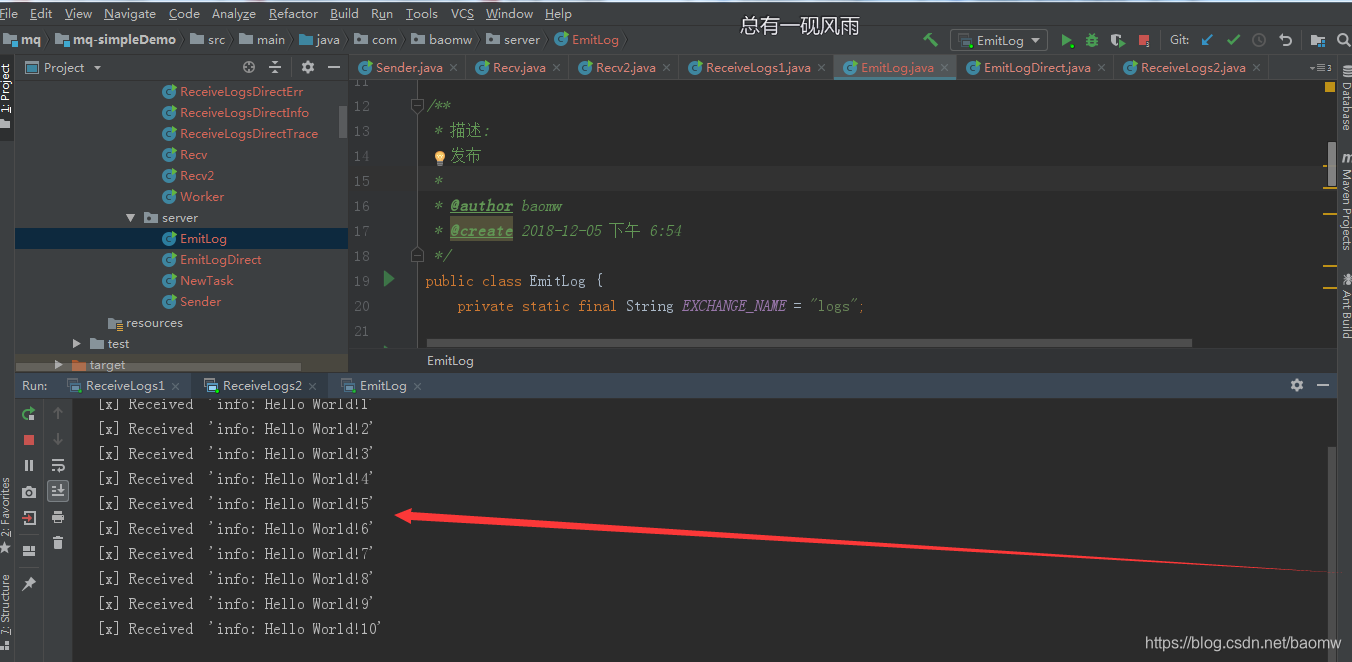Screen dimensions: 1352x662
Task: Switch to the Sender.java tab
Action: tap(408, 67)
